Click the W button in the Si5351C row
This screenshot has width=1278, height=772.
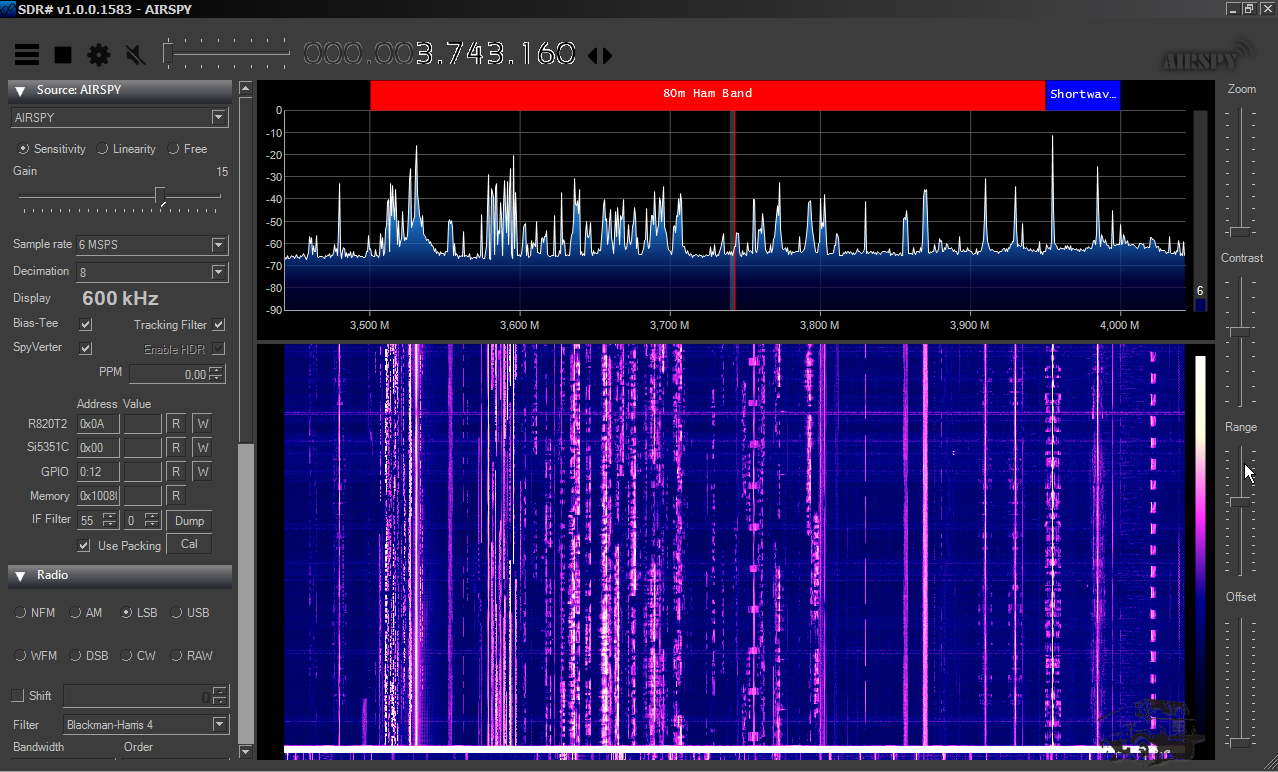(x=202, y=447)
